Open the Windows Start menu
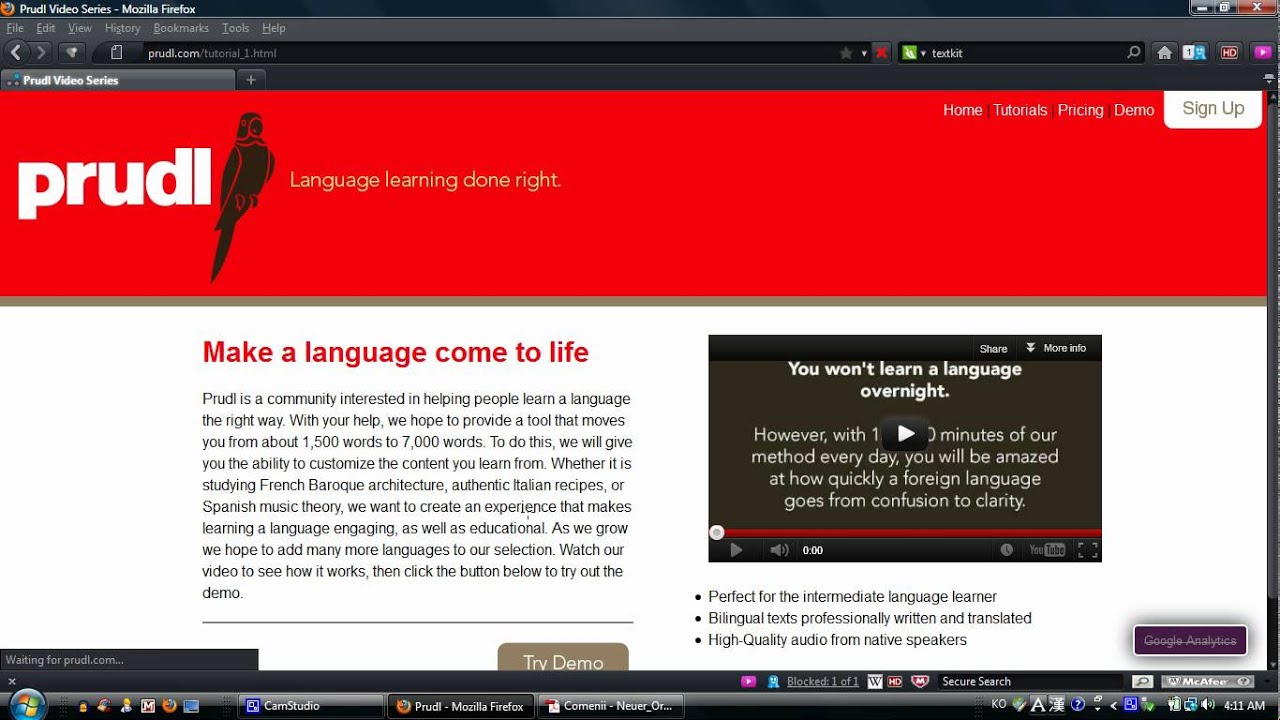 (28, 703)
